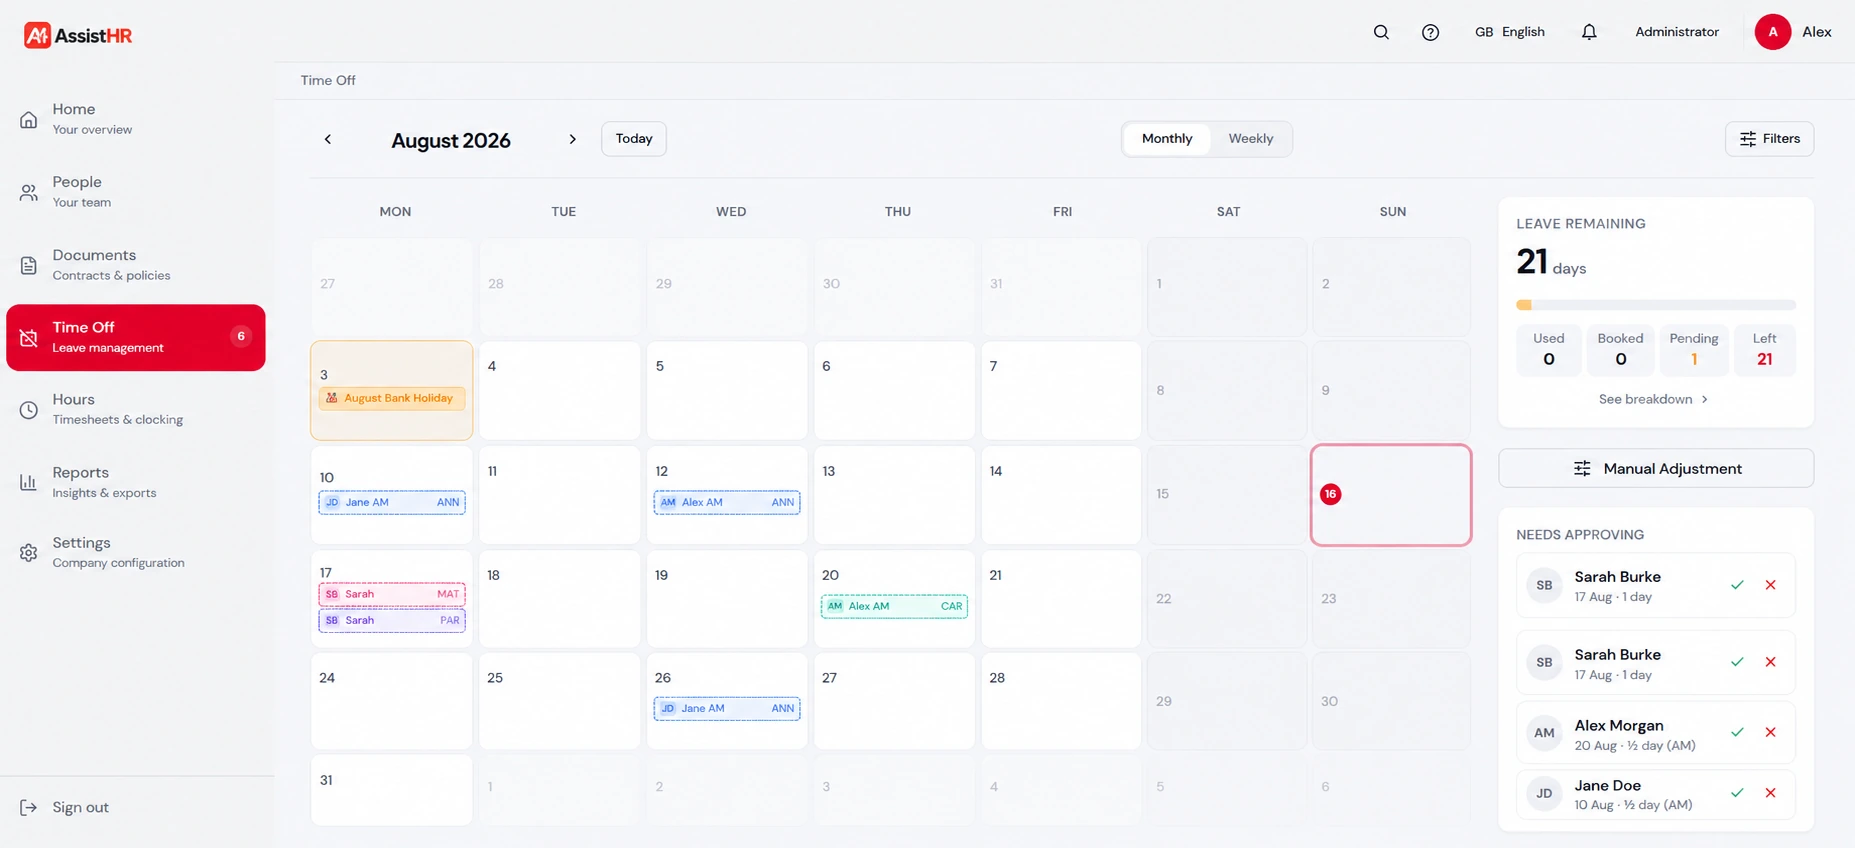This screenshot has width=1855, height=848.
Task: Click the leave remaining progress bar
Action: (1656, 305)
